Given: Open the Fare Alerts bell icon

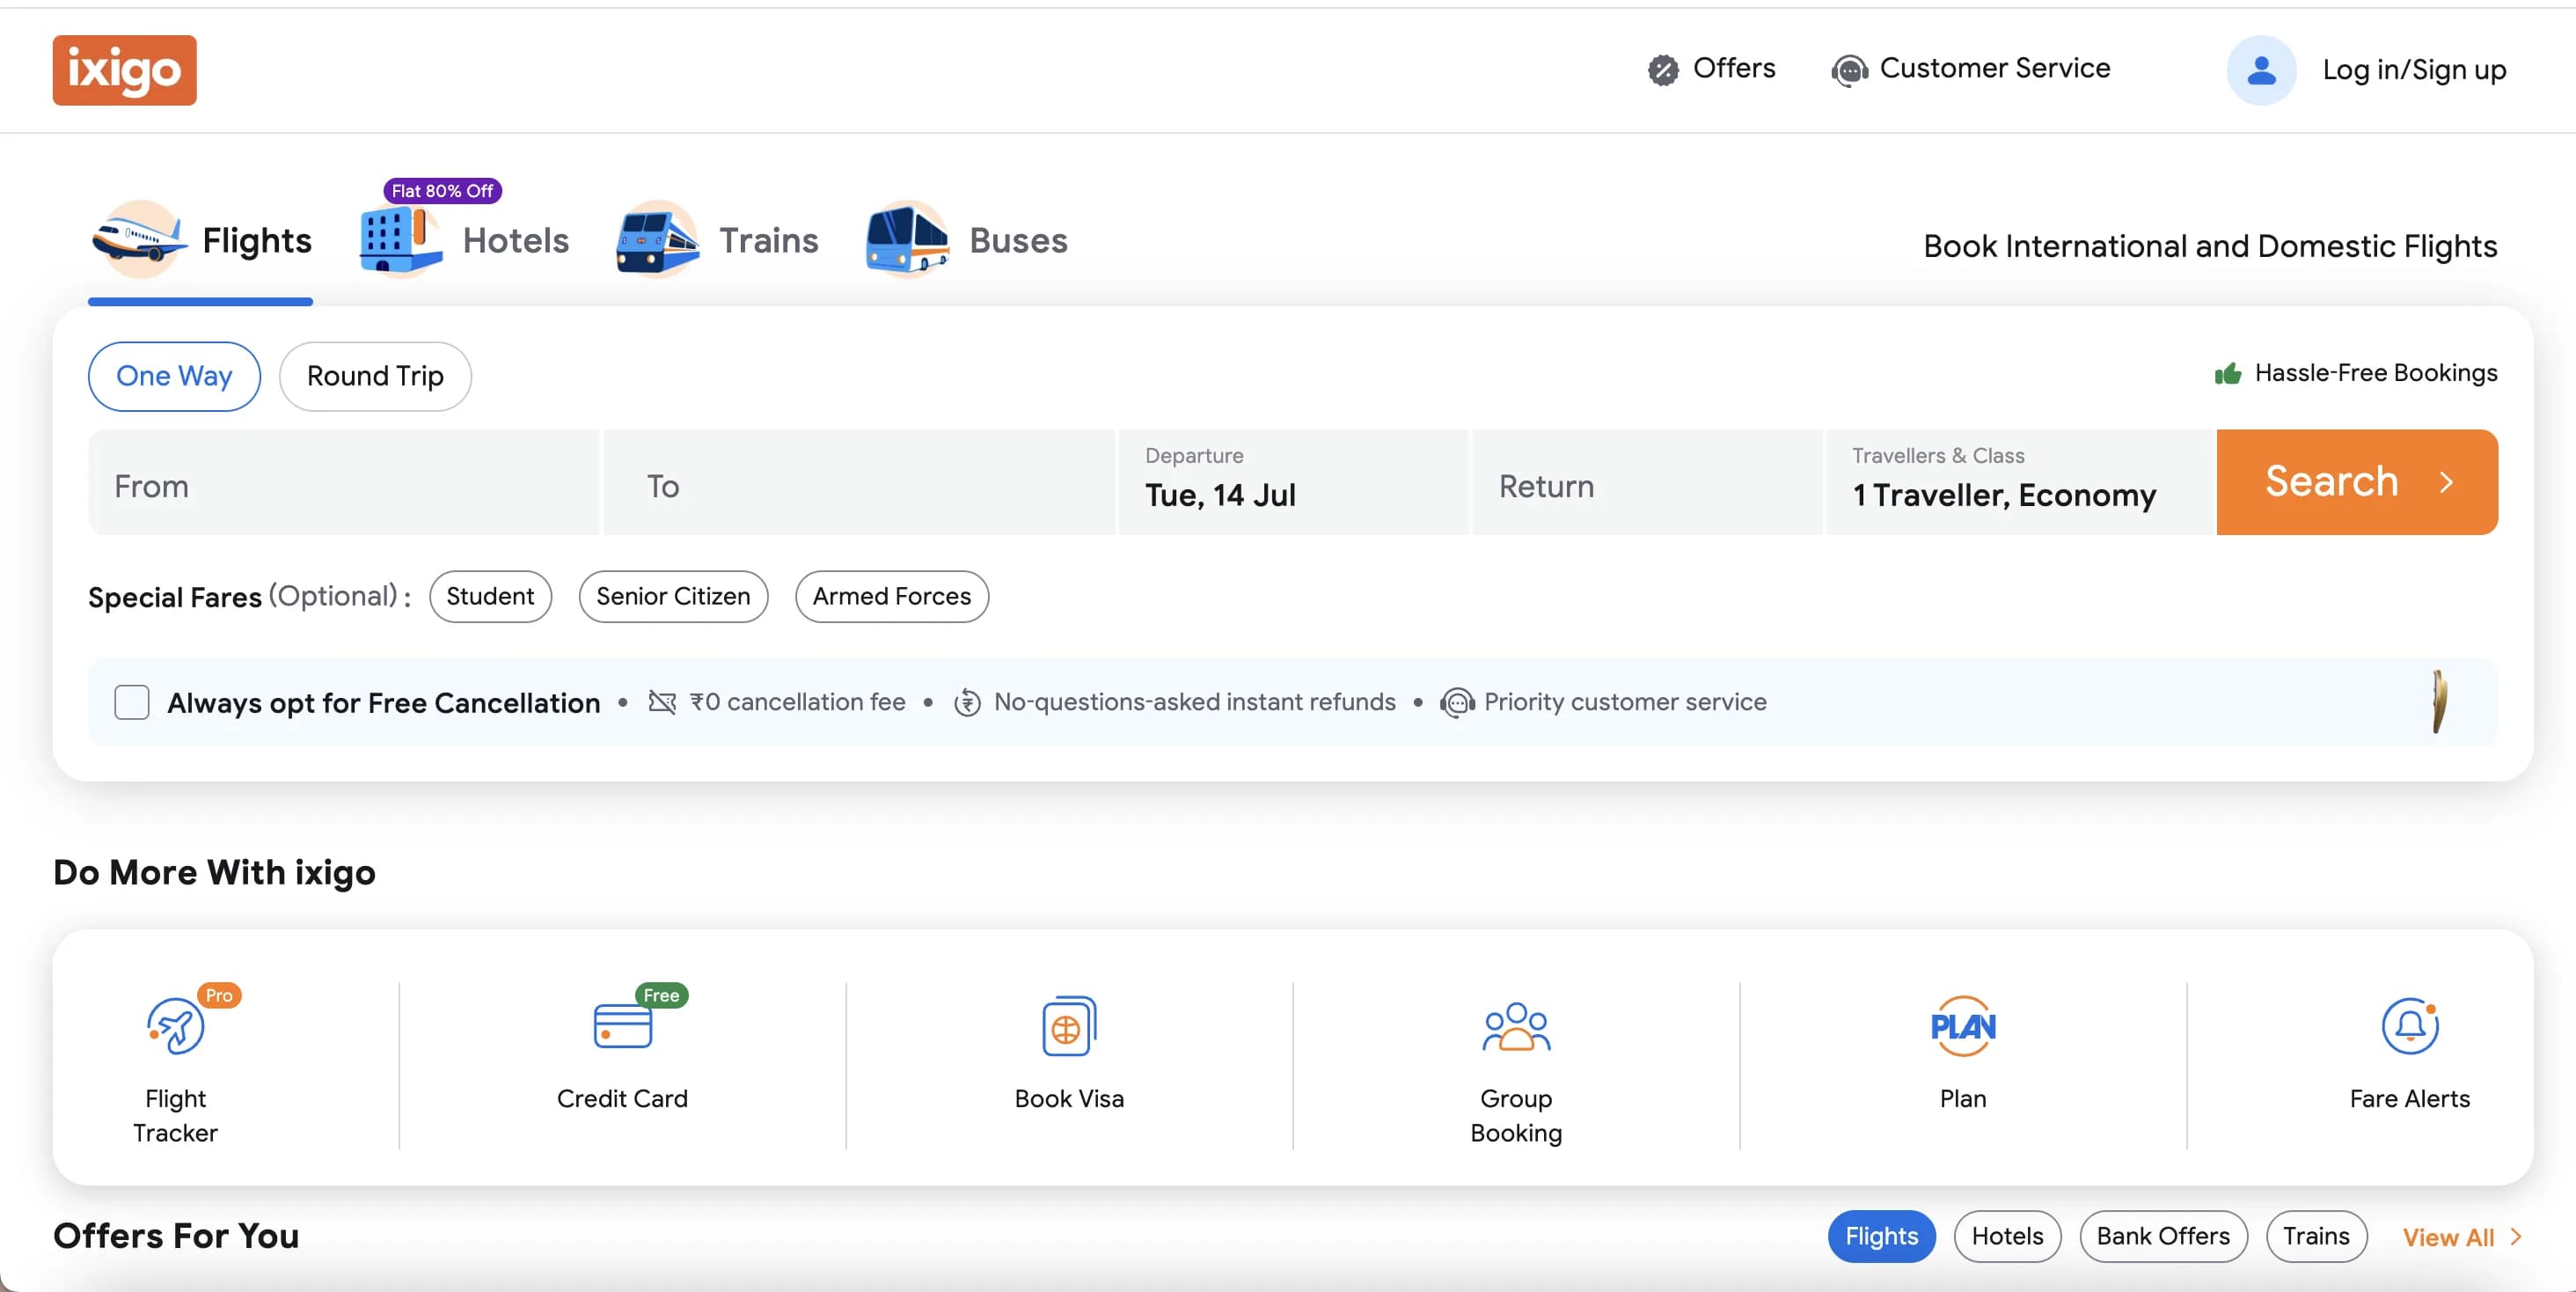Looking at the screenshot, I should click(2410, 1026).
